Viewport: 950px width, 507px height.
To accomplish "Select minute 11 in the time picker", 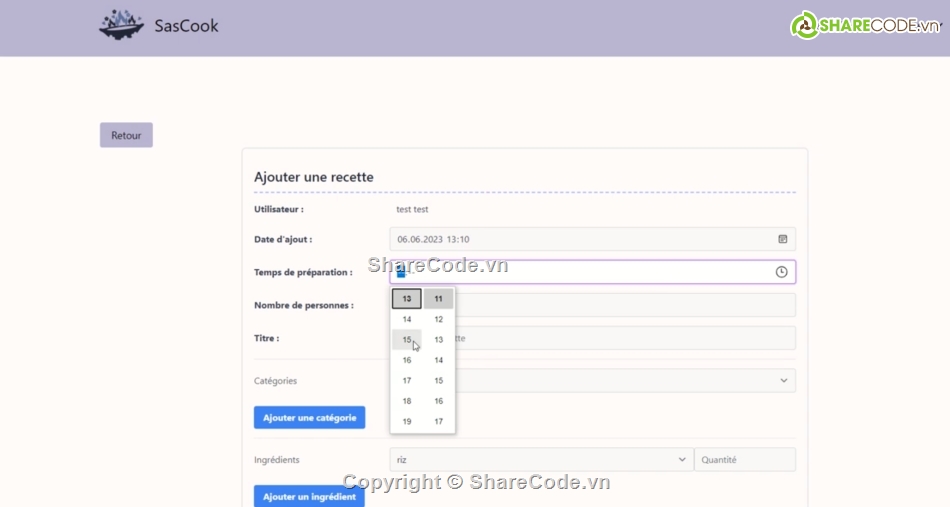I will click(438, 299).
